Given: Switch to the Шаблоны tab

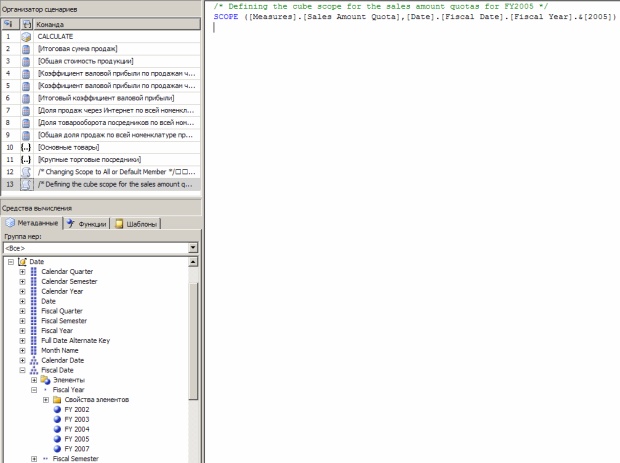Looking at the screenshot, I should [x=138, y=224].
